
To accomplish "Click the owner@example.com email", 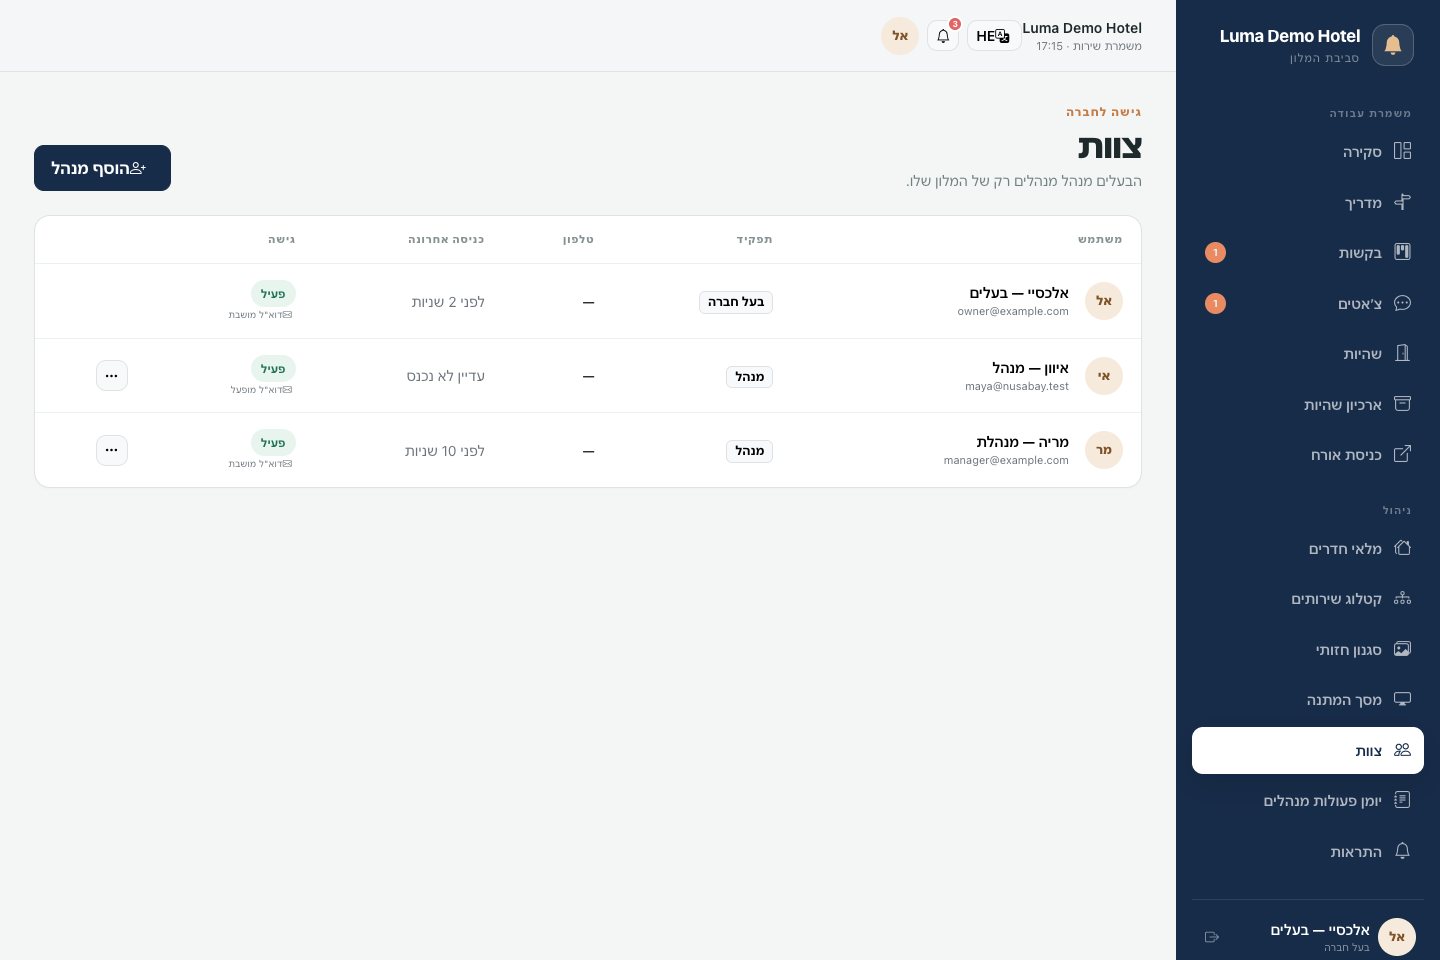I will point(1013,311).
